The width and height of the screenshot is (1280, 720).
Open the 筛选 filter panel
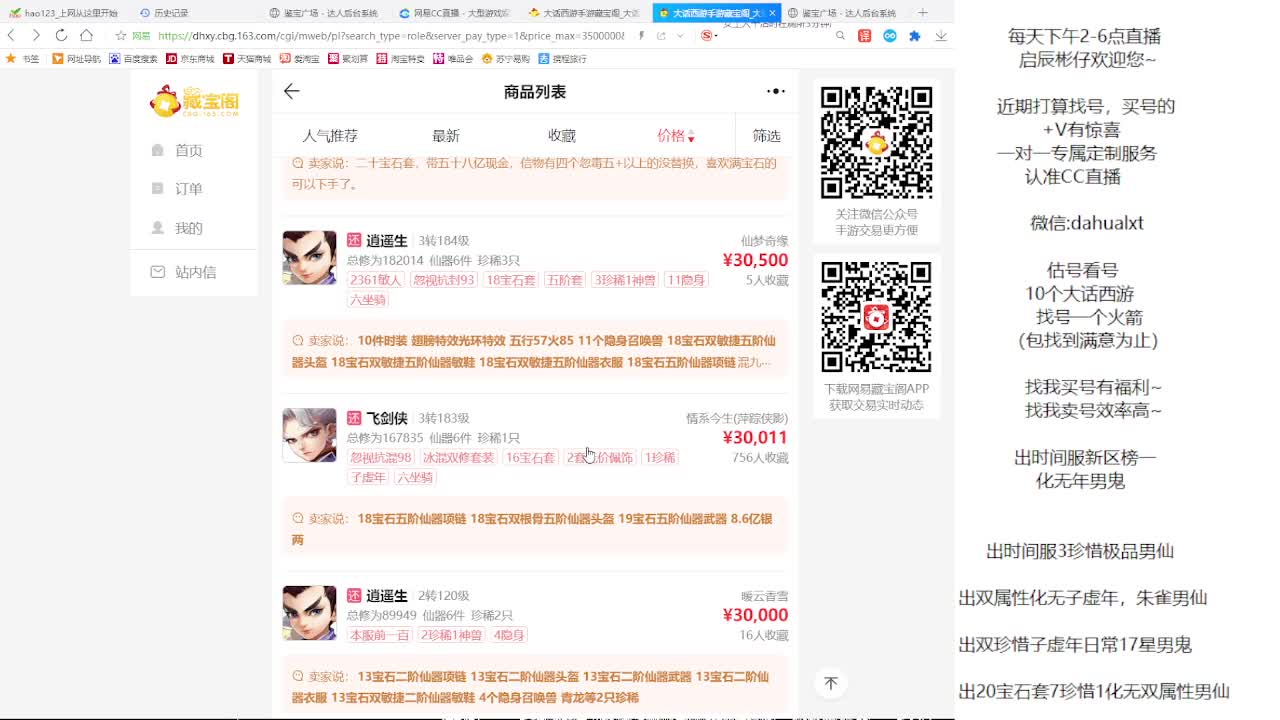tap(767, 136)
